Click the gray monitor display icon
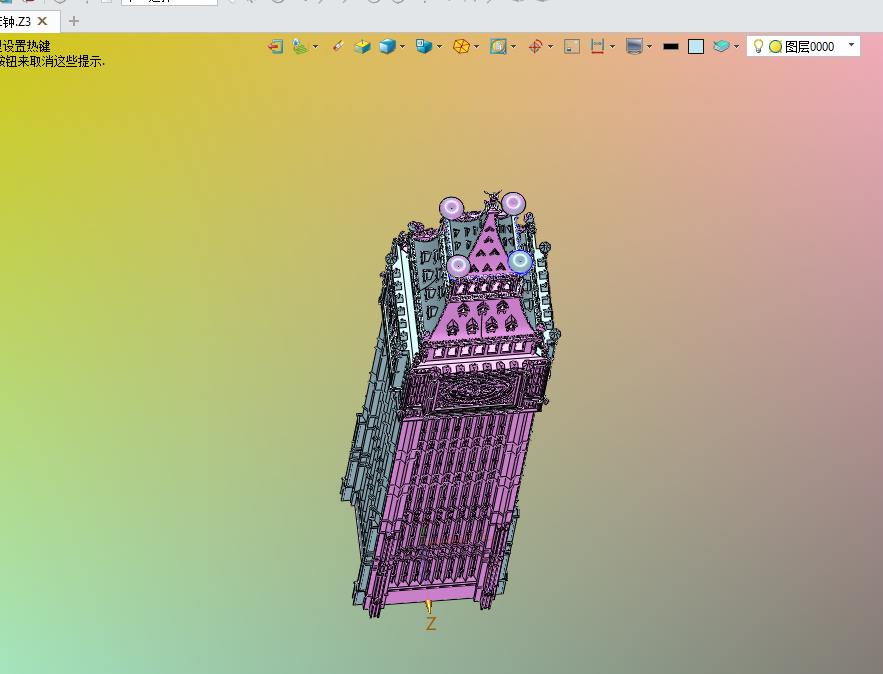The height and width of the screenshot is (674, 883). point(634,46)
